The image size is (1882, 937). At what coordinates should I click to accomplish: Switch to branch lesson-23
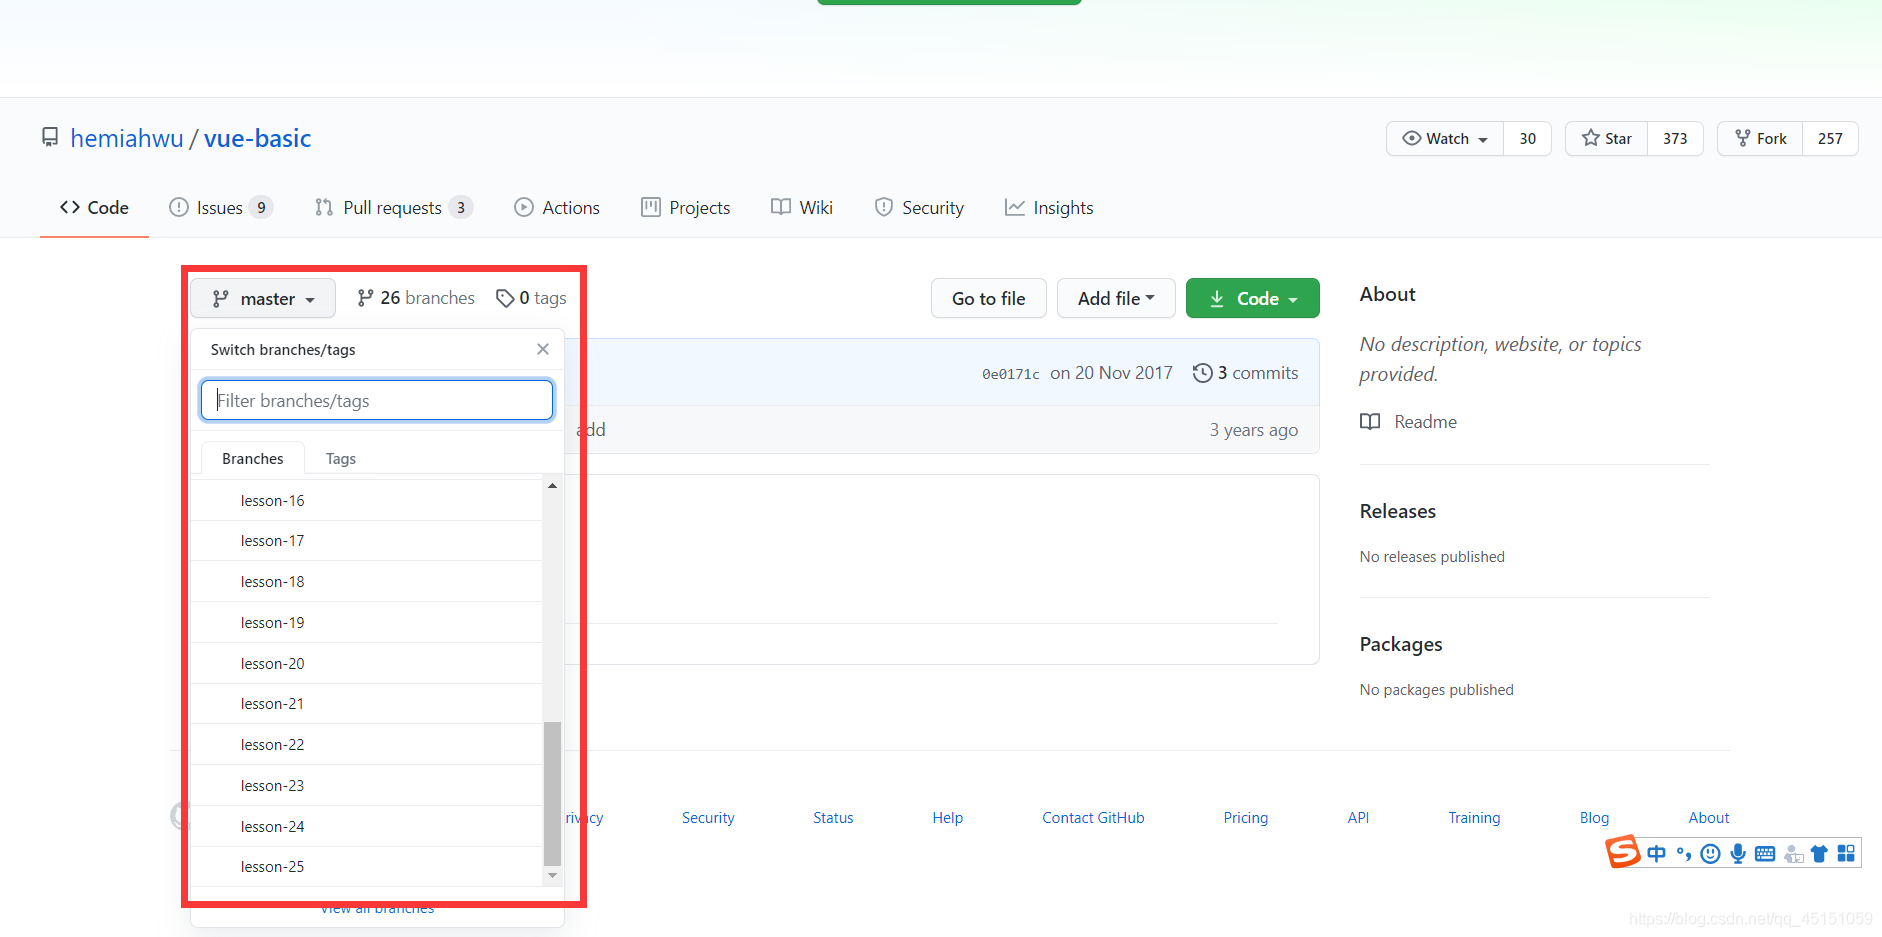367,786
